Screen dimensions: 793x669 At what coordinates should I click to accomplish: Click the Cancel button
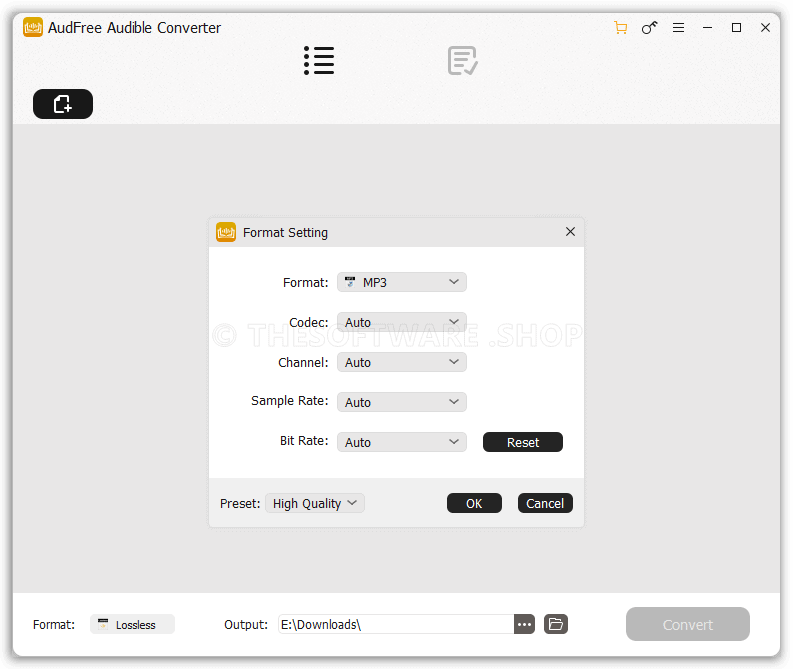coord(545,503)
